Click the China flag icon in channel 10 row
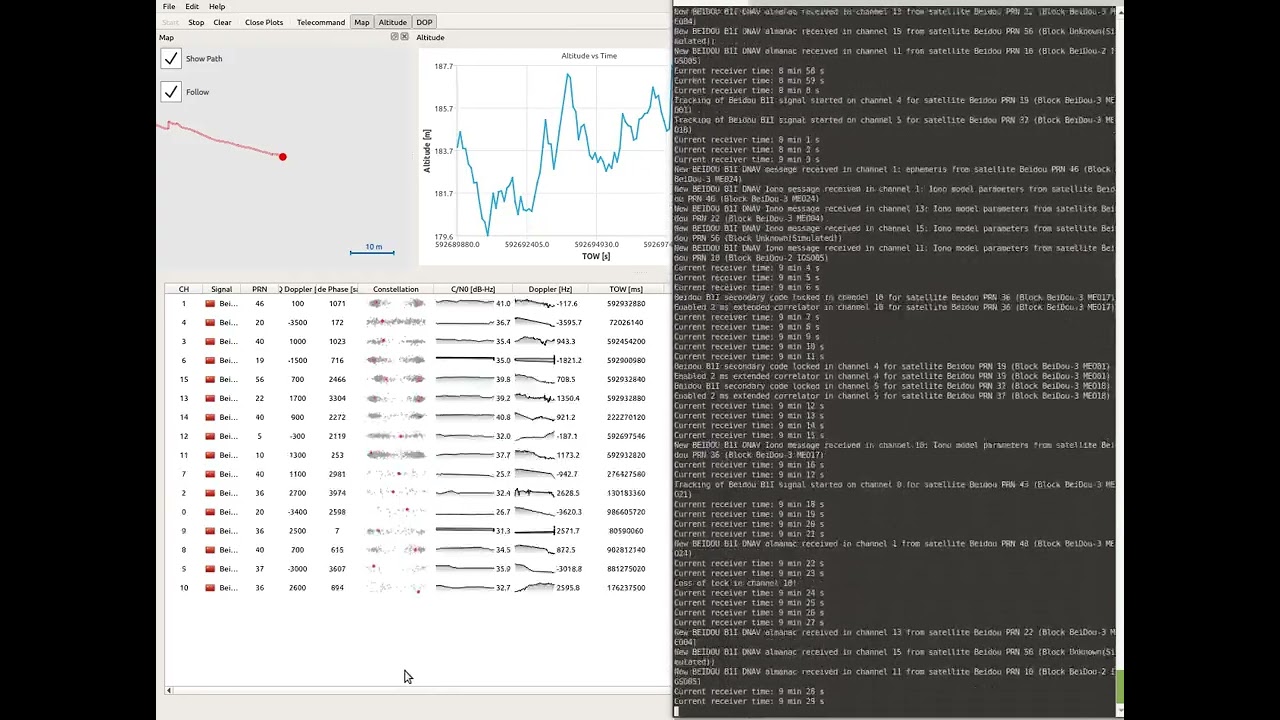Screen dimensions: 1280x720 (x=210, y=588)
